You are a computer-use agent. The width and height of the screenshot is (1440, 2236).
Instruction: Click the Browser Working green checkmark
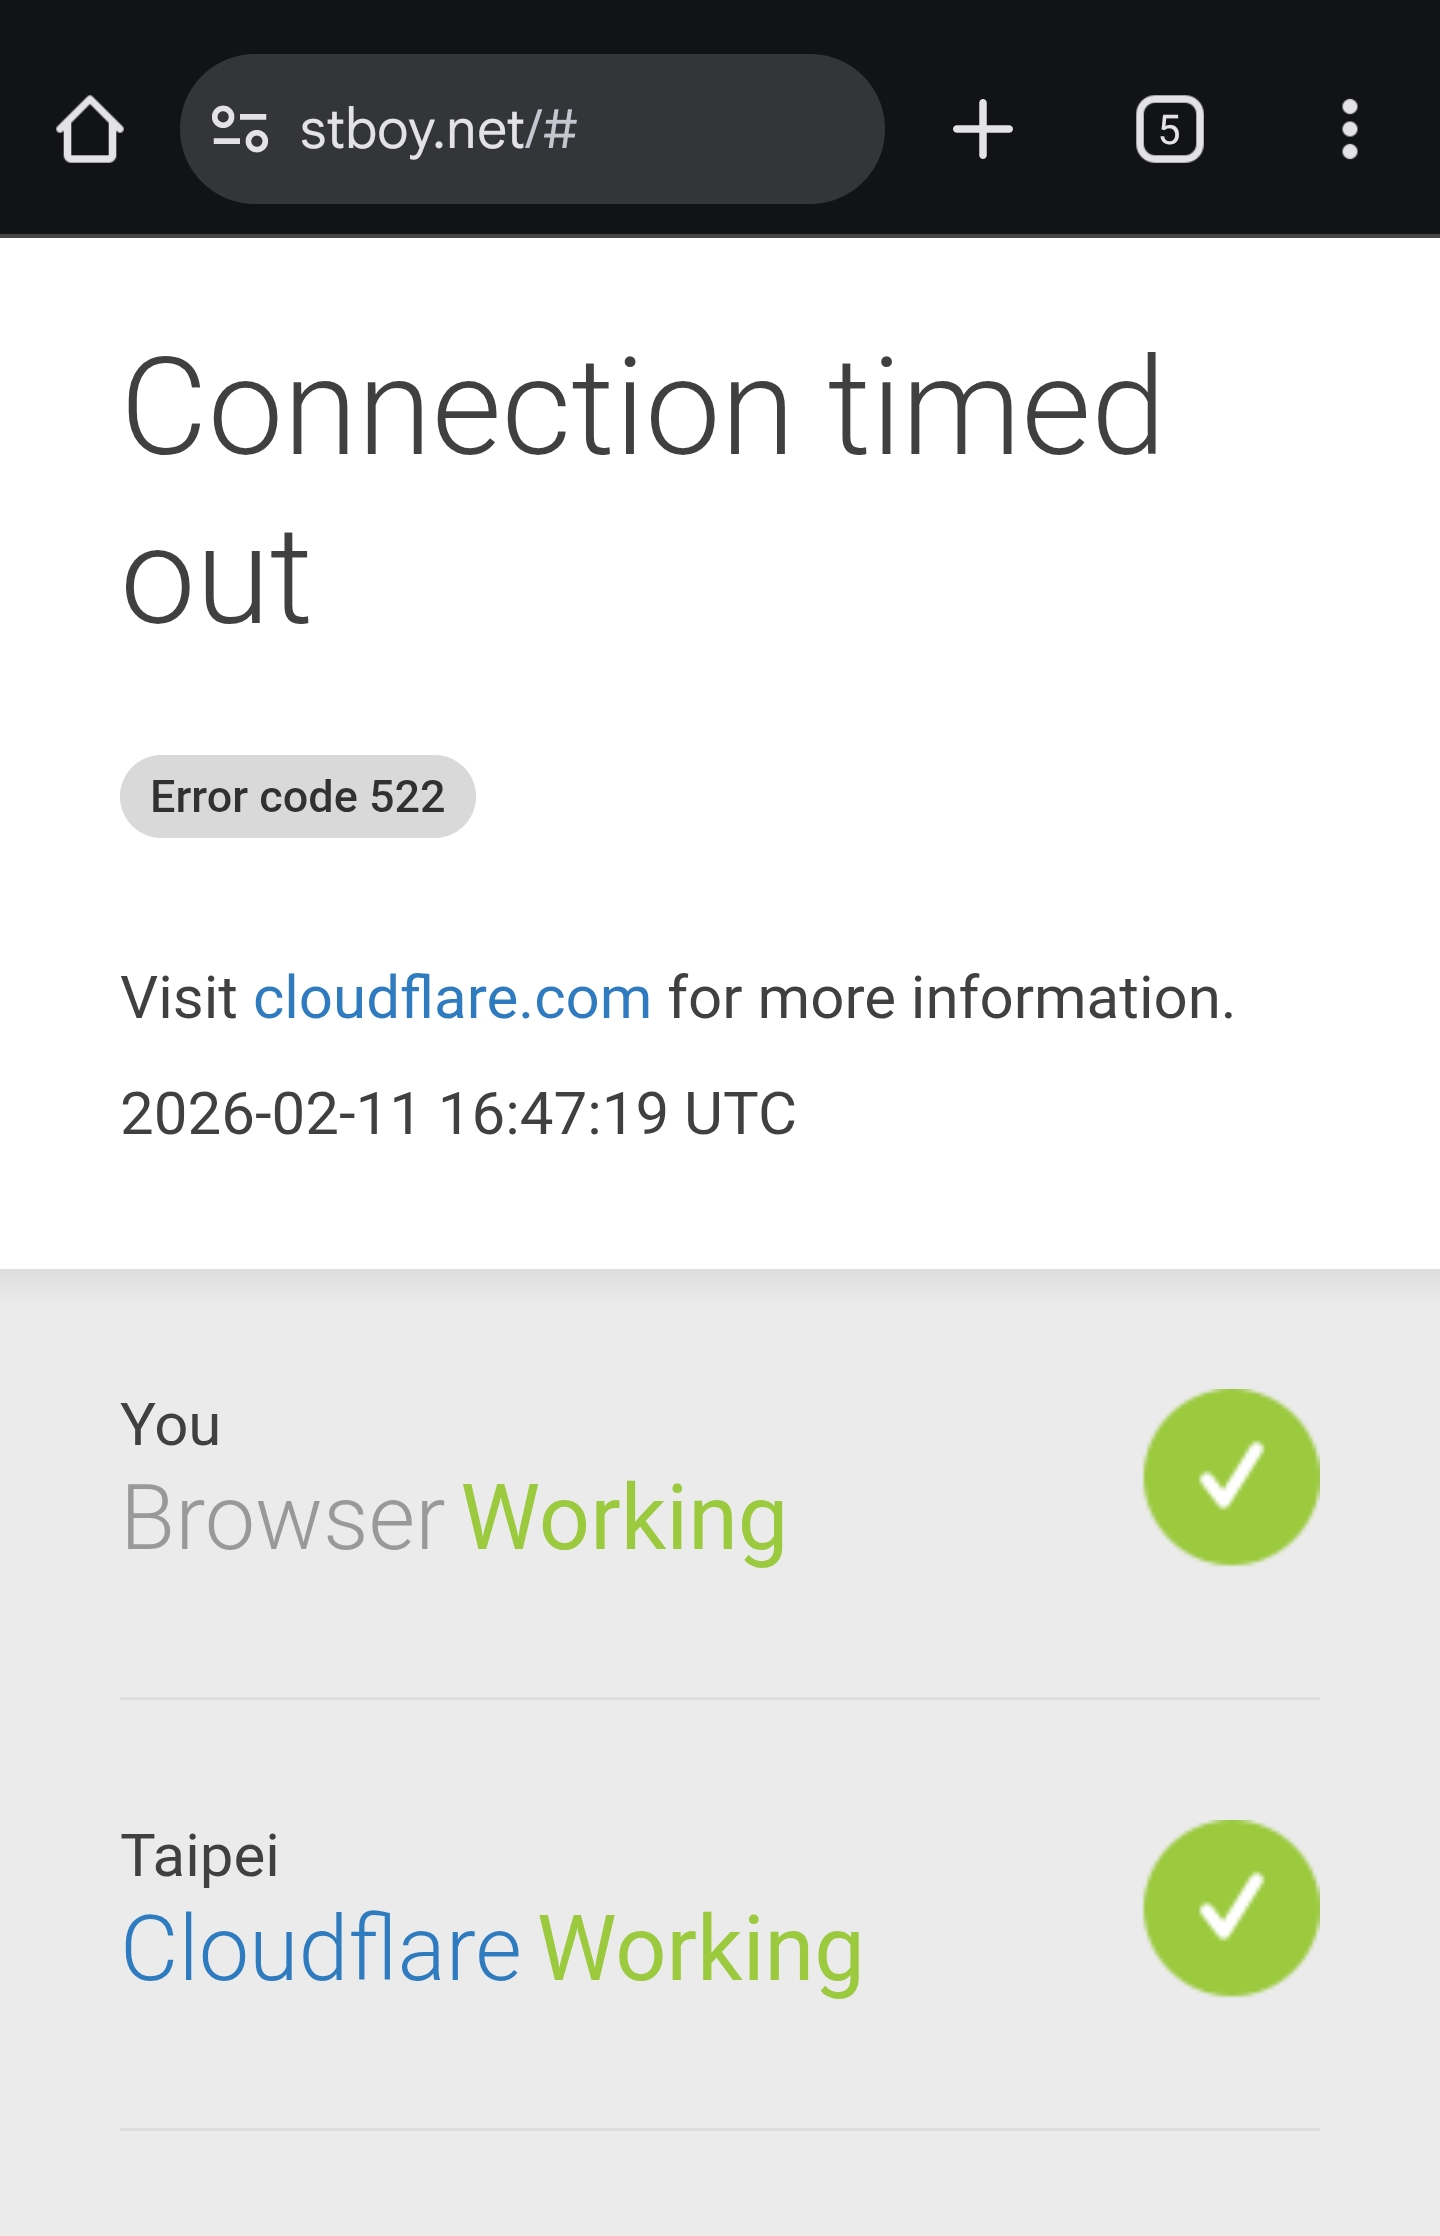[1231, 1477]
